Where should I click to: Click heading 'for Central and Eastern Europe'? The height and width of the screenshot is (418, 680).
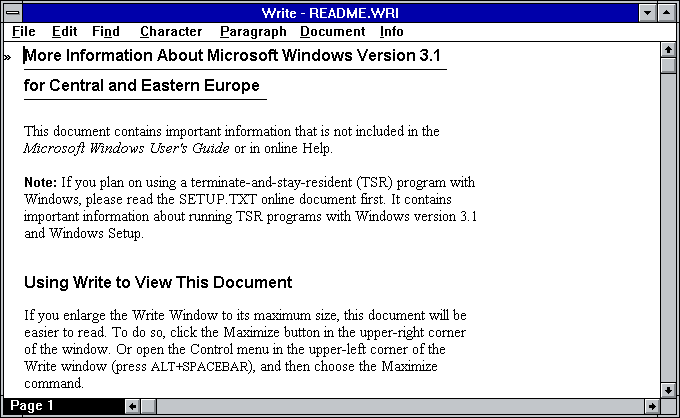click(141, 85)
